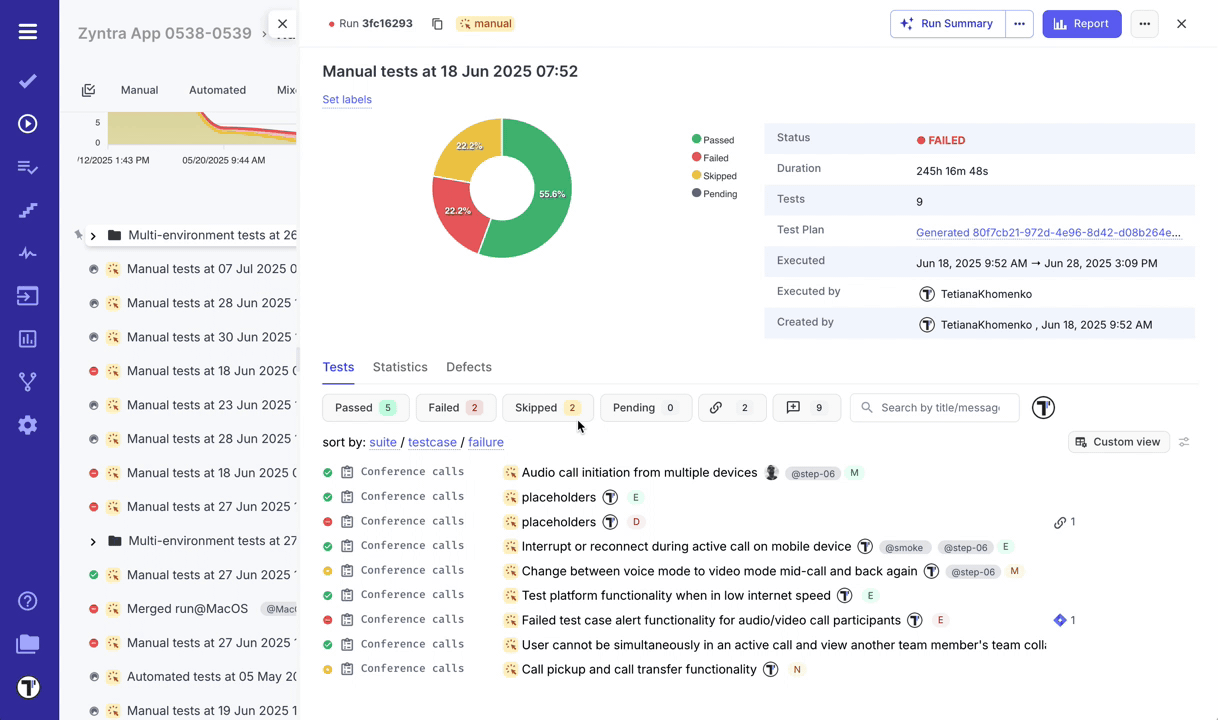
Task: Toggle Skipped series in chart legend
Action: tap(714, 176)
